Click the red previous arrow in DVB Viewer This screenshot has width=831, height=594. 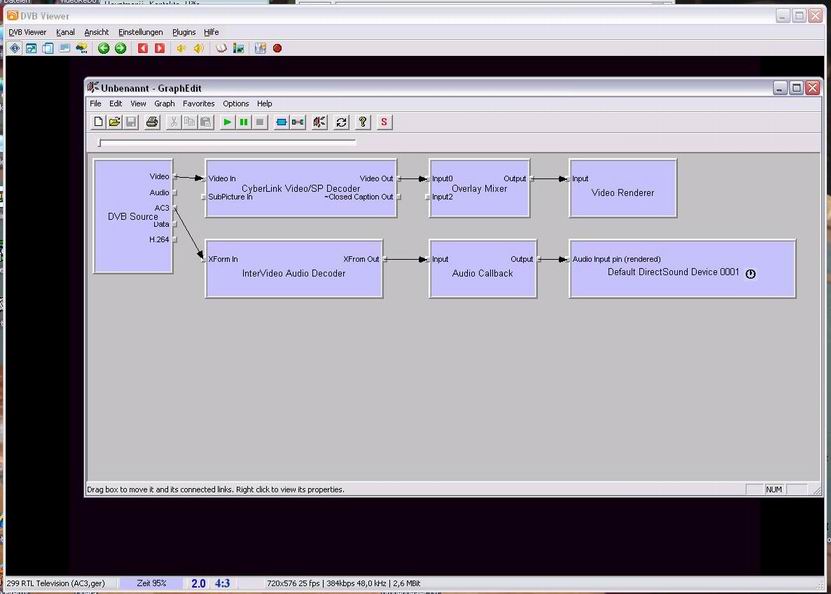tap(142, 48)
